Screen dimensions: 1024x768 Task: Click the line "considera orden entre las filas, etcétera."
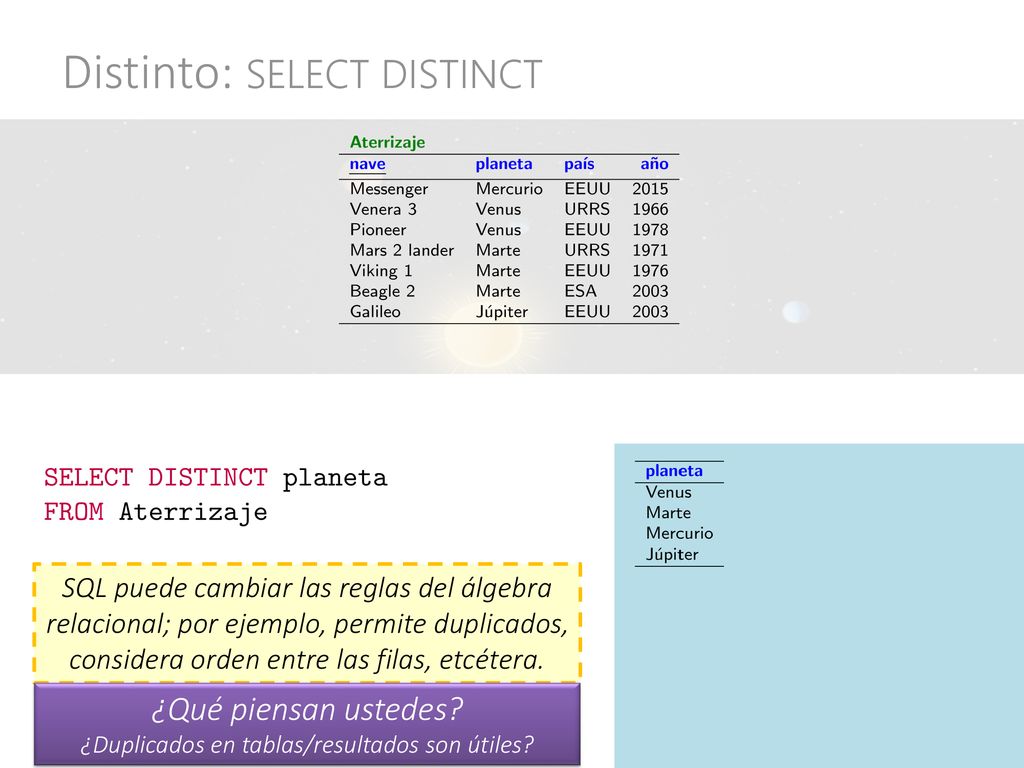[307, 660]
